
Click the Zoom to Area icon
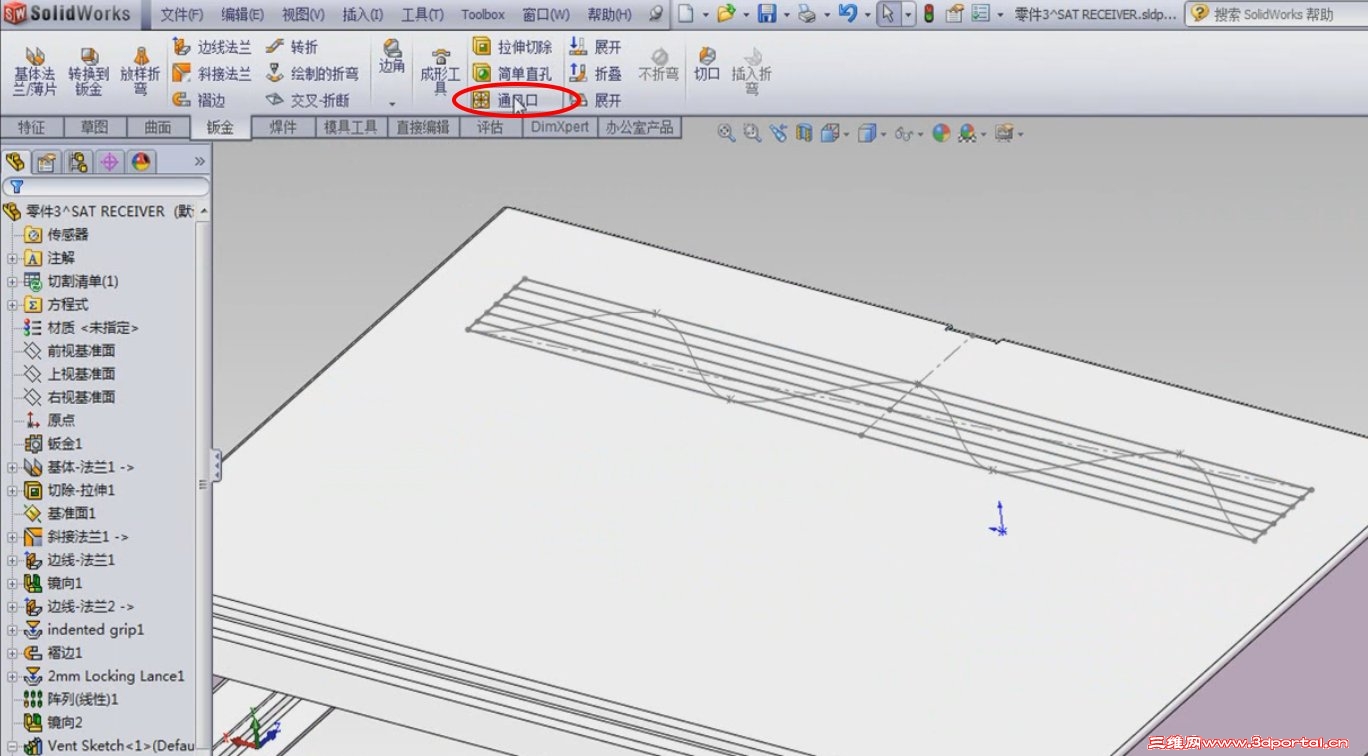pyautogui.click(x=752, y=133)
